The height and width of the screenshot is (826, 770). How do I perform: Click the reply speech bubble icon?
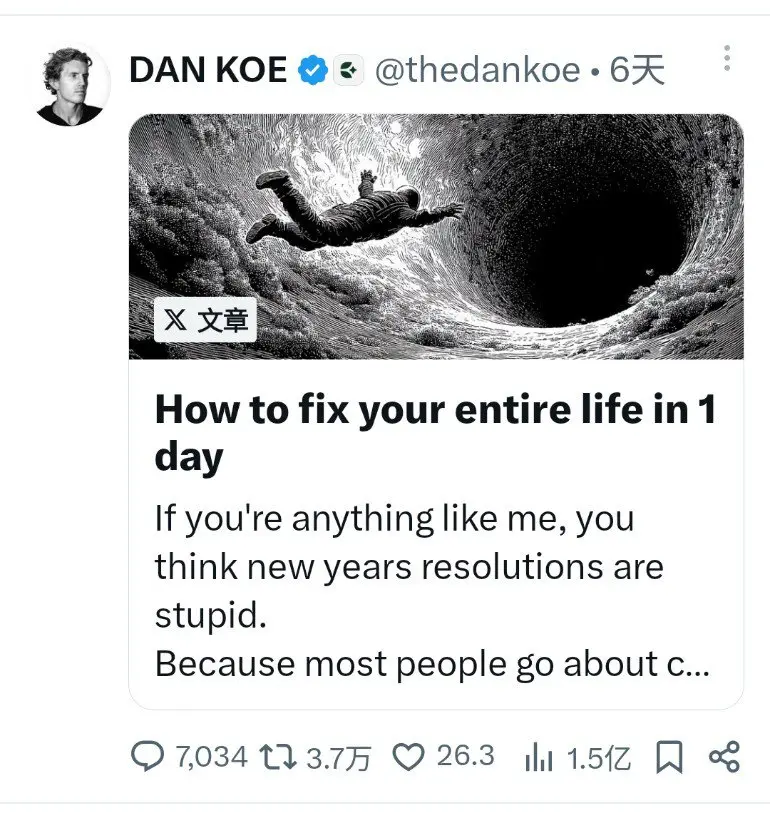147,756
